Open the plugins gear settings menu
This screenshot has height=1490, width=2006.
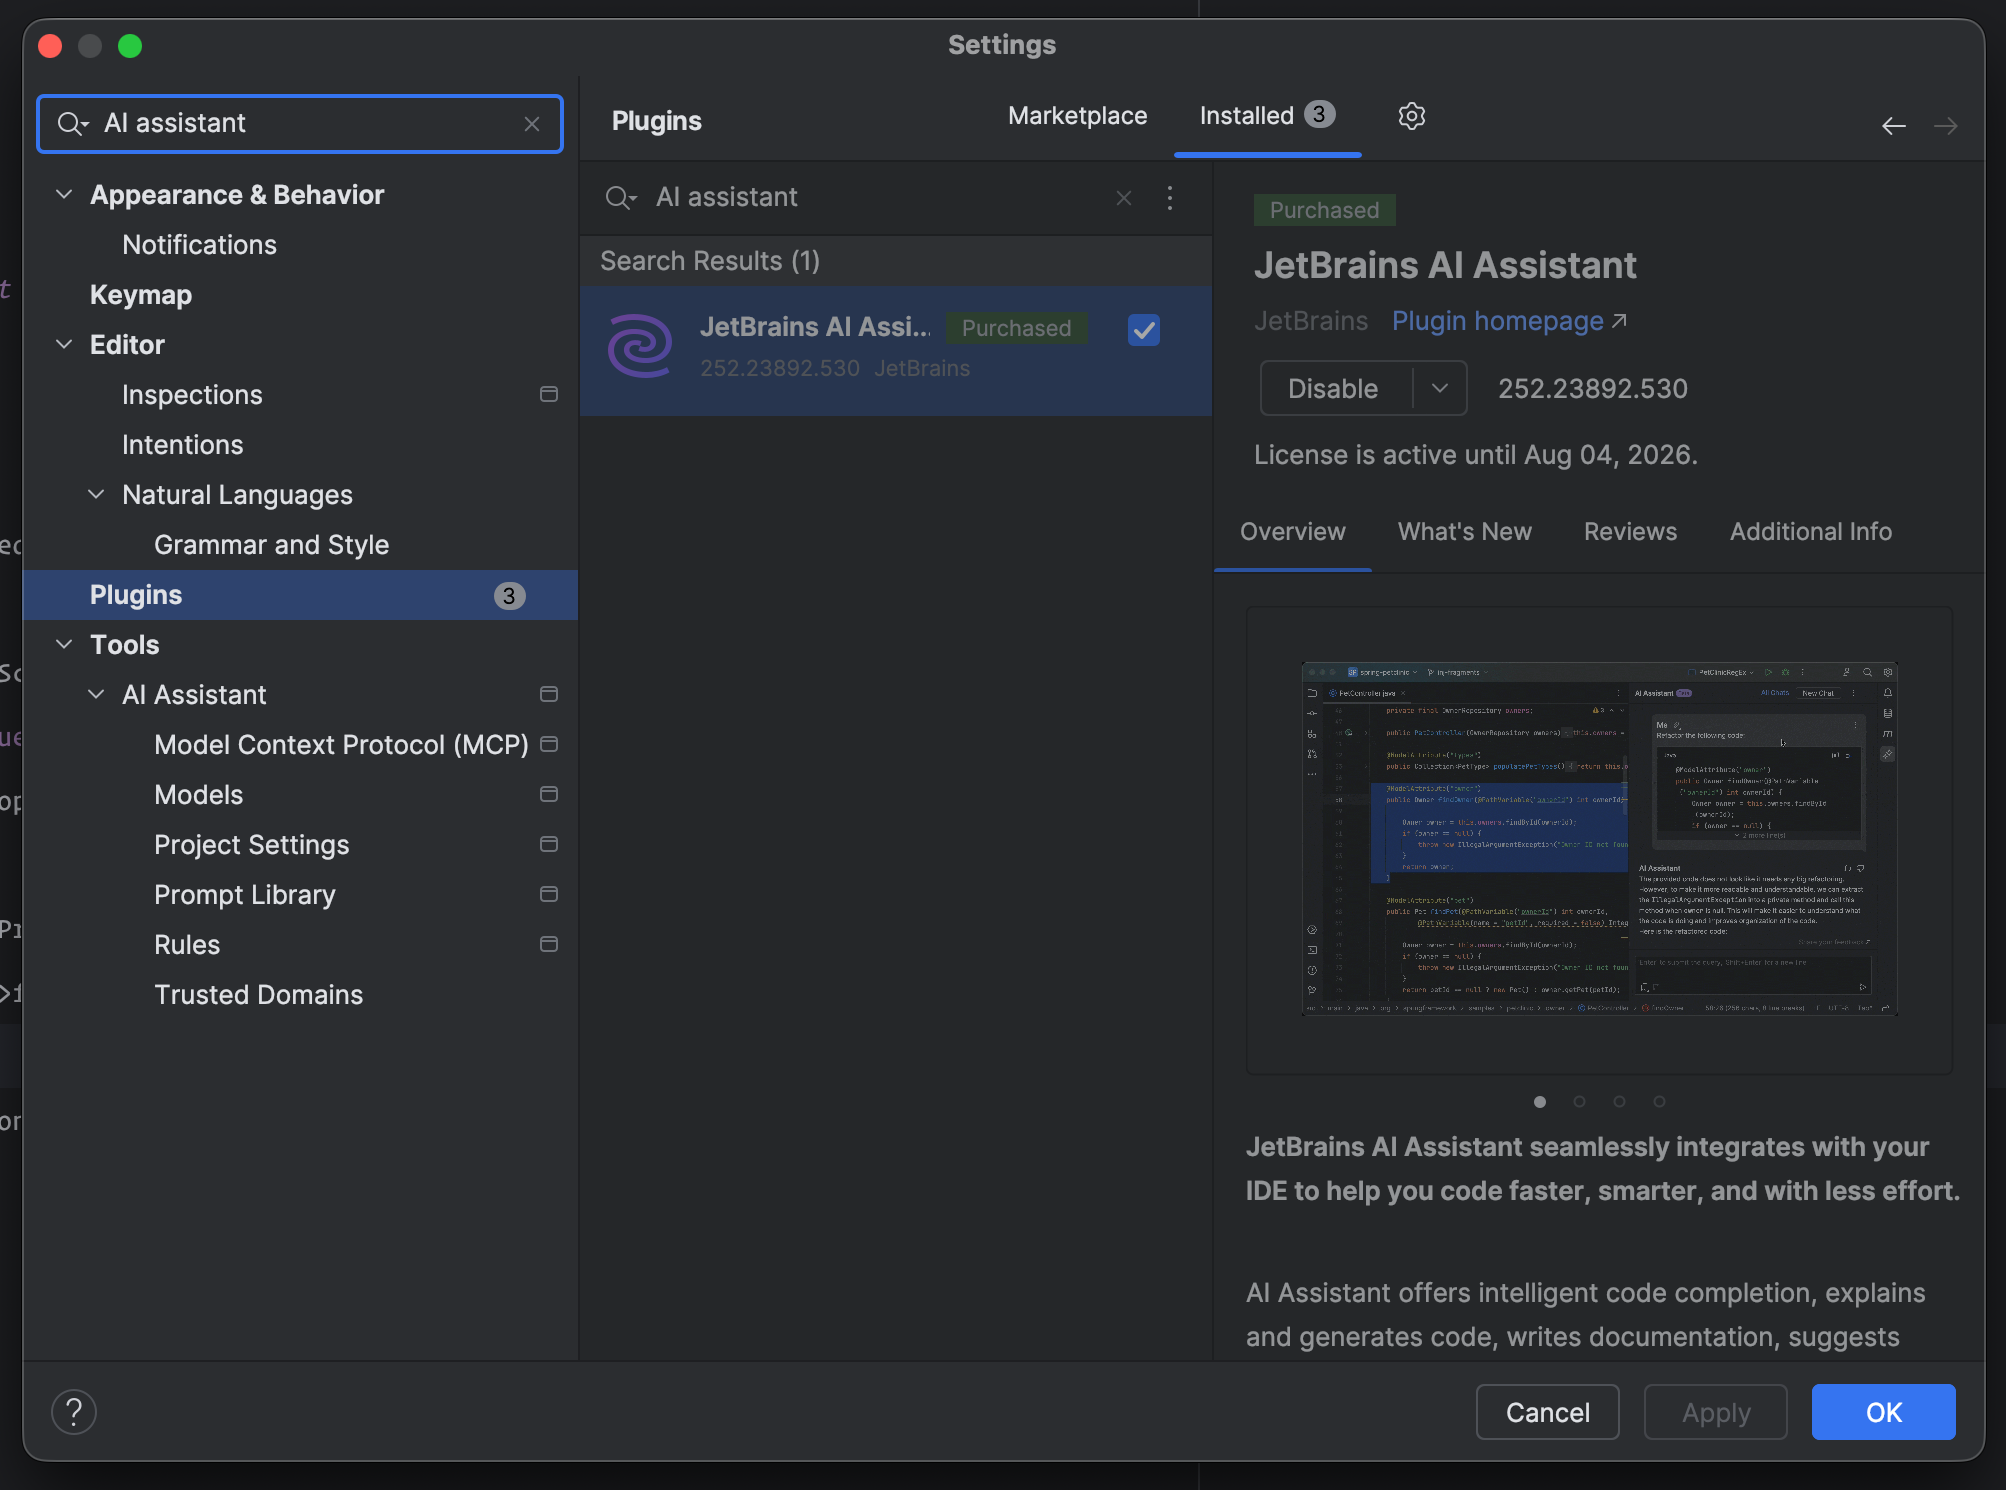pyautogui.click(x=1411, y=116)
